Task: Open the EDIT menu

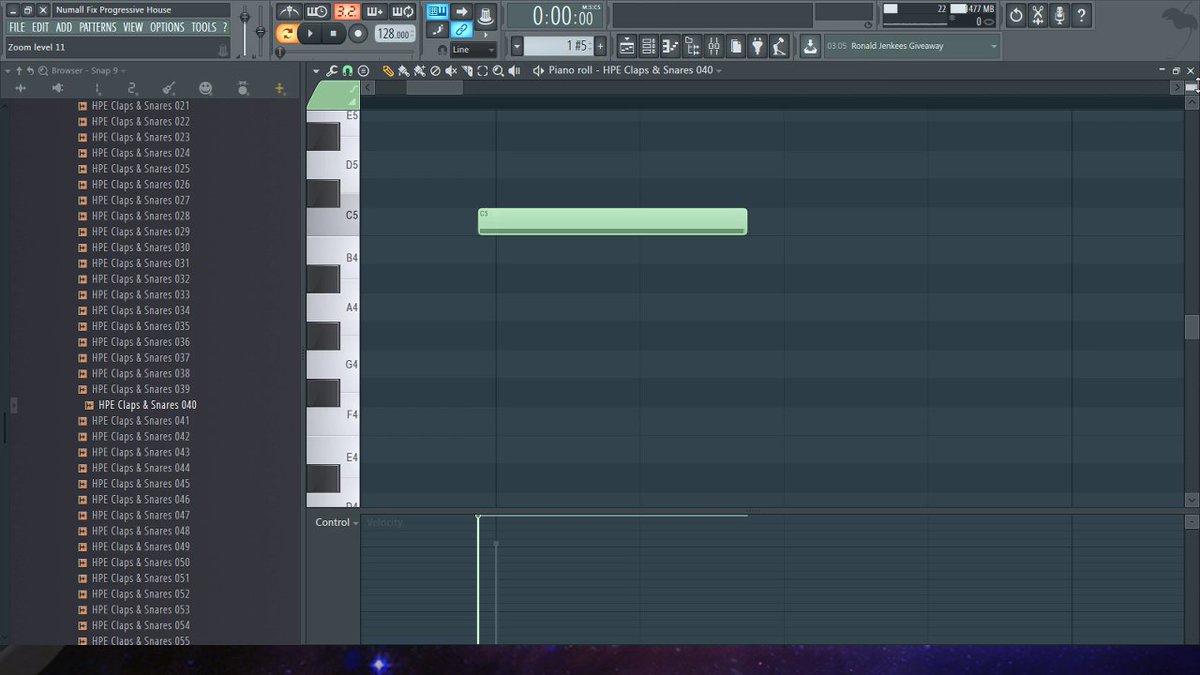Action: [40, 27]
